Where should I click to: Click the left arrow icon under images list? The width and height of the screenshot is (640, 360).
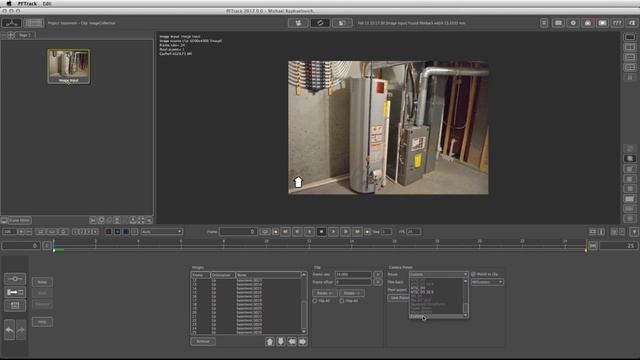click(x=292, y=342)
